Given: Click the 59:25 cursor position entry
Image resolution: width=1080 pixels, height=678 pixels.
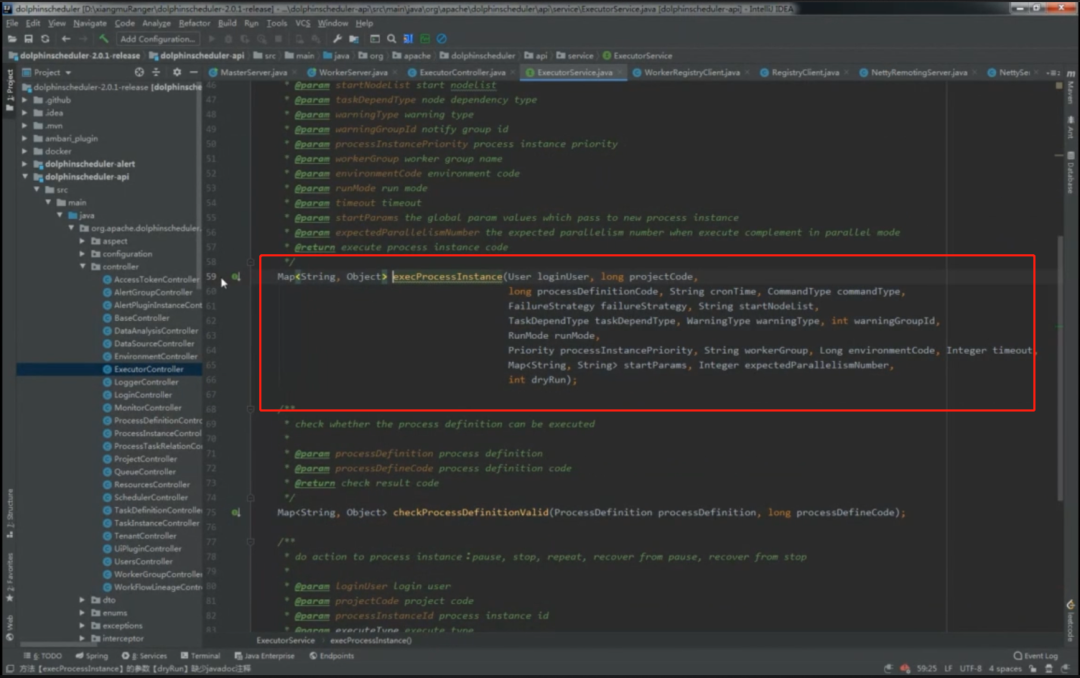Looking at the screenshot, I should [x=926, y=668].
